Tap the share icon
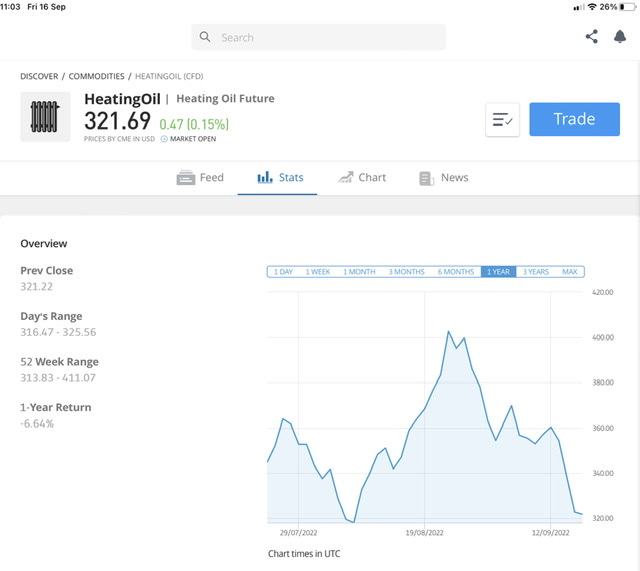 click(x=591, y=37)
